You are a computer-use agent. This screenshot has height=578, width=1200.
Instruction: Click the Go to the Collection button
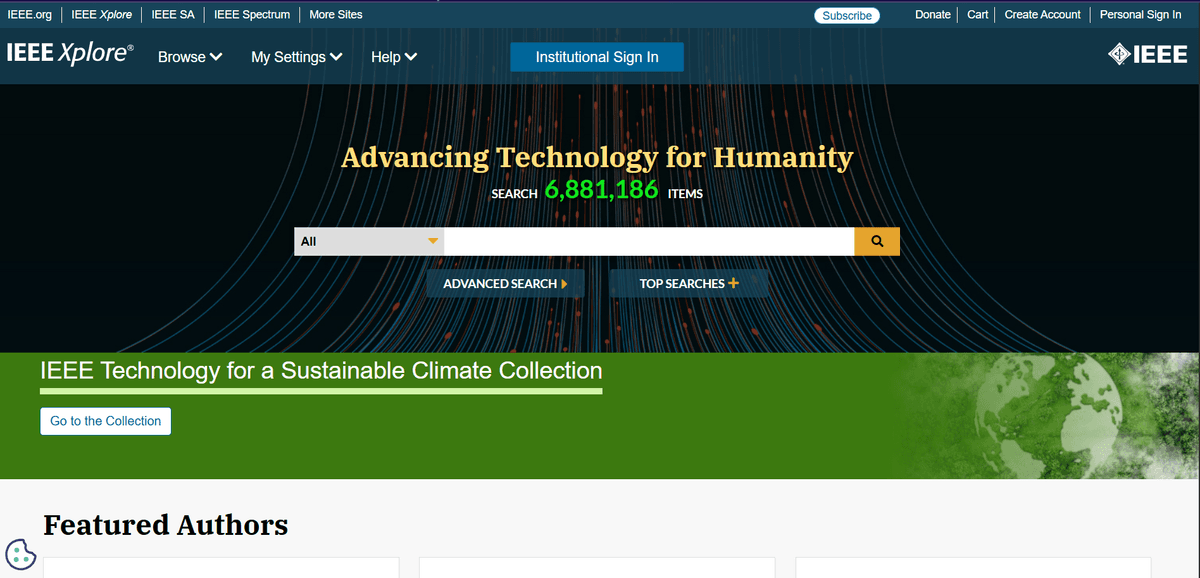coord(106,421)
